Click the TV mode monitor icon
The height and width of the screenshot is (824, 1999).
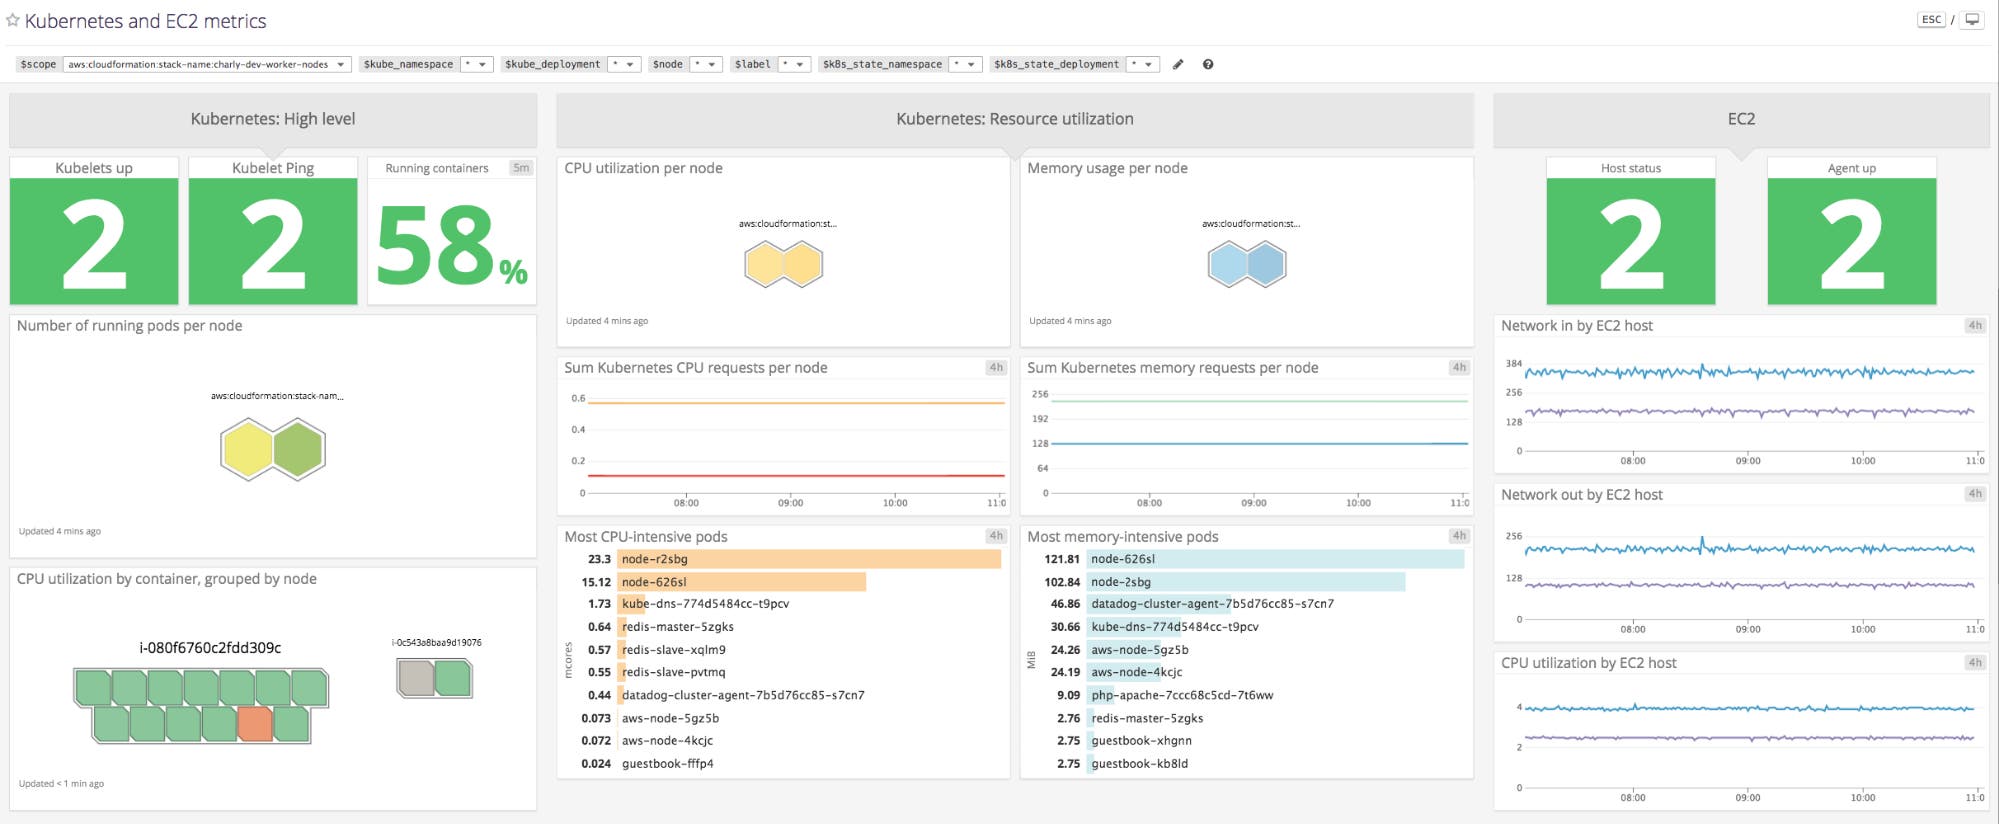point(1972,20)
